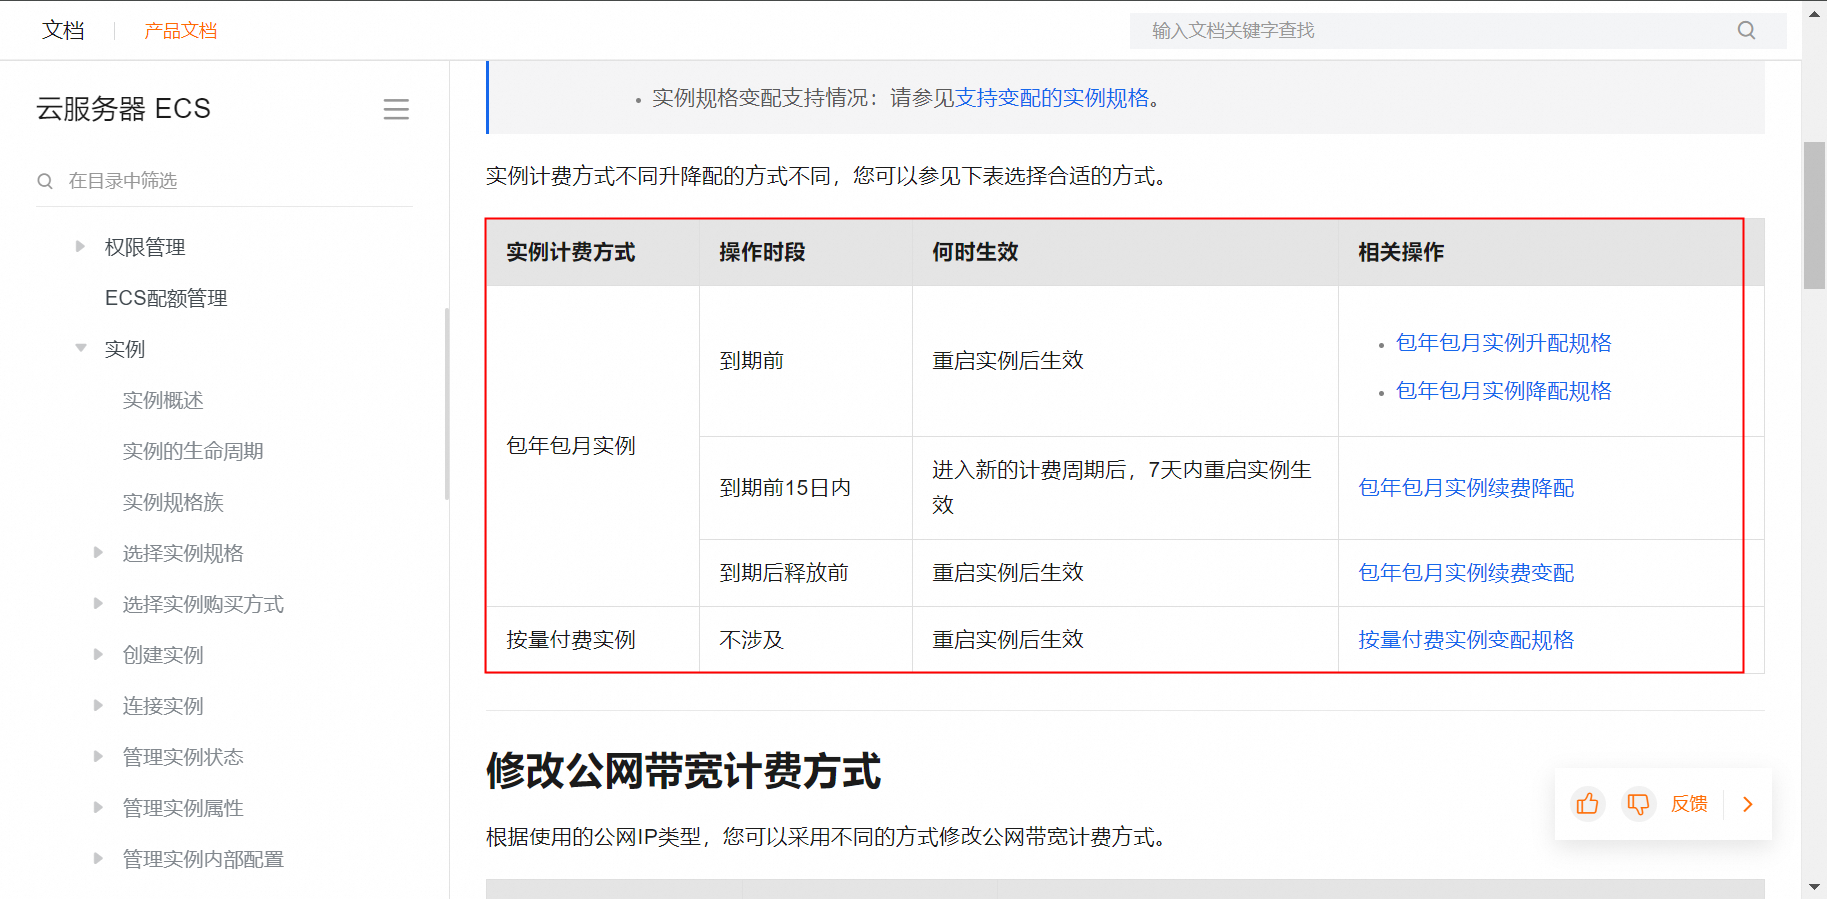The image size is (1827, 899).
Task: Click the 包年包月实例 table cell
Action: (593, 446)
